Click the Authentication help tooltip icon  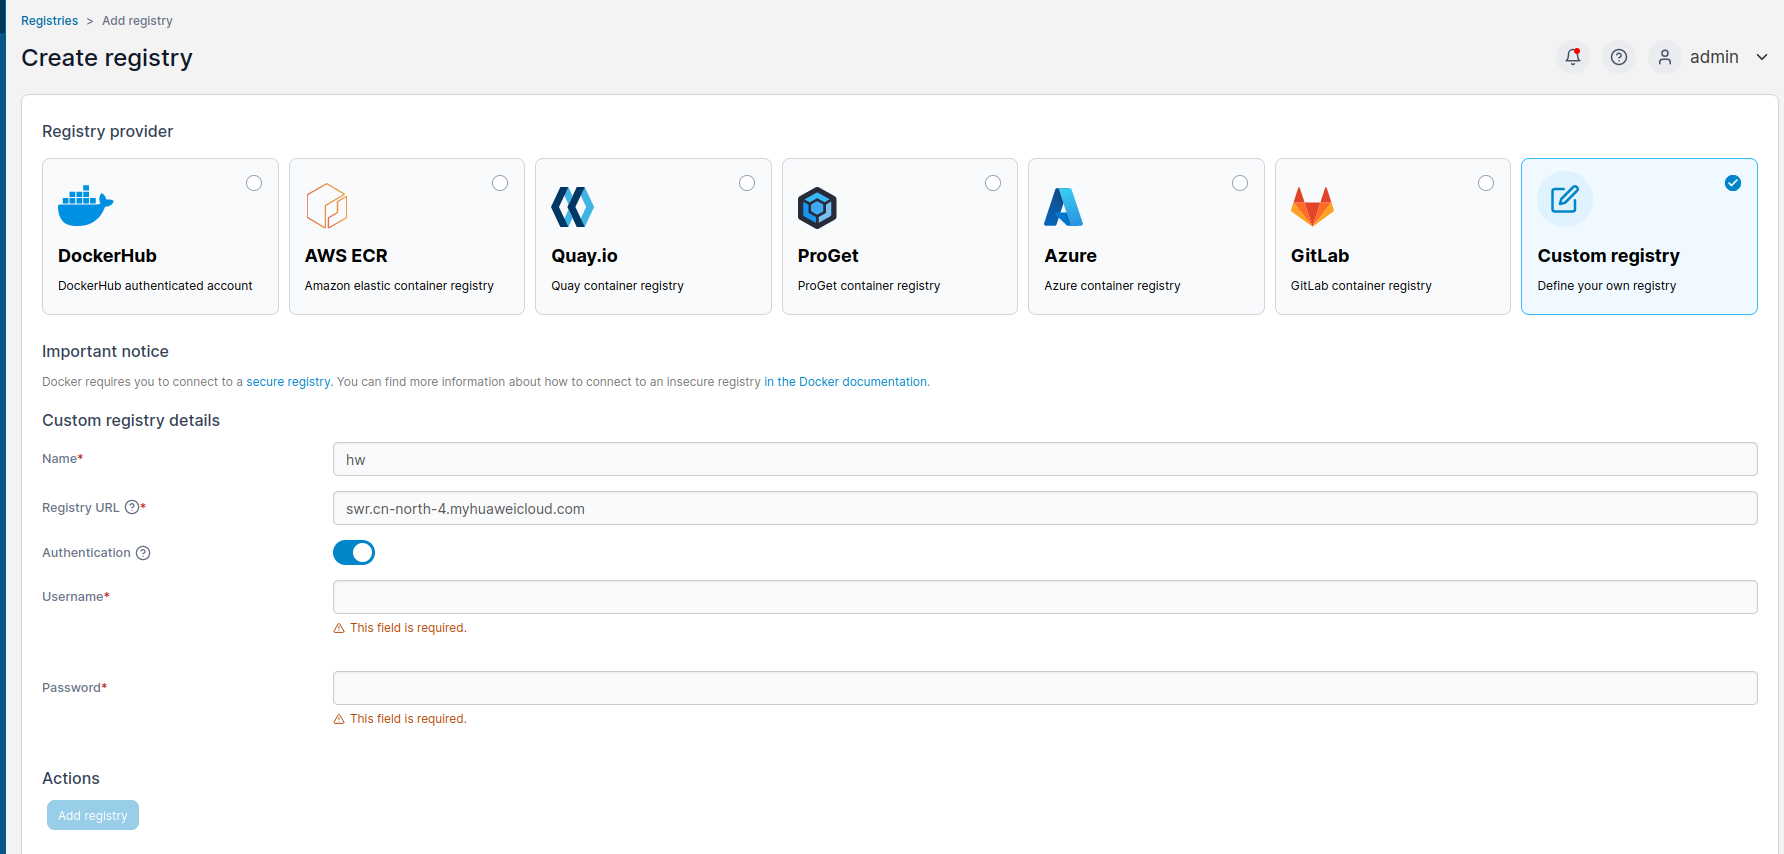click(x=143, y=553)
